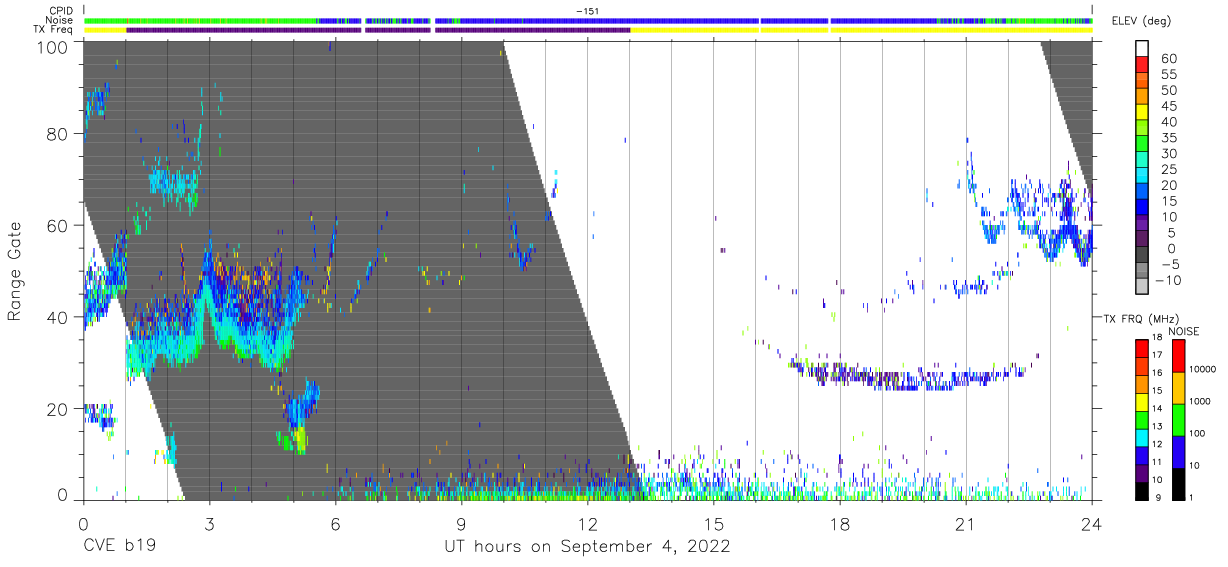
Task: Select the yellow ELEV swatch between 45 and 40
Action: [x=1142, y=113]
